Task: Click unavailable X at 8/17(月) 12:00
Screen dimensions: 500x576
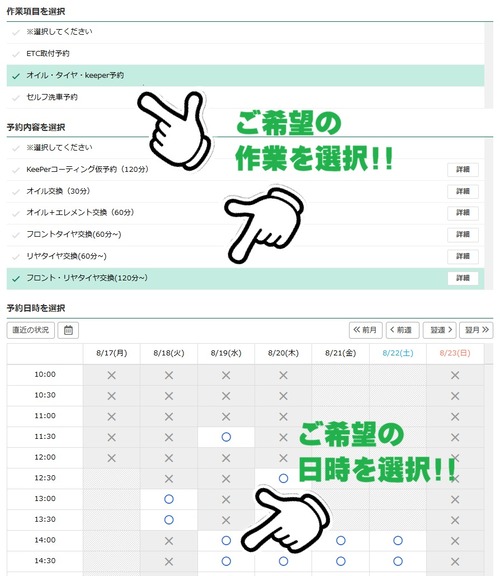Action: (x=112, y=458)
